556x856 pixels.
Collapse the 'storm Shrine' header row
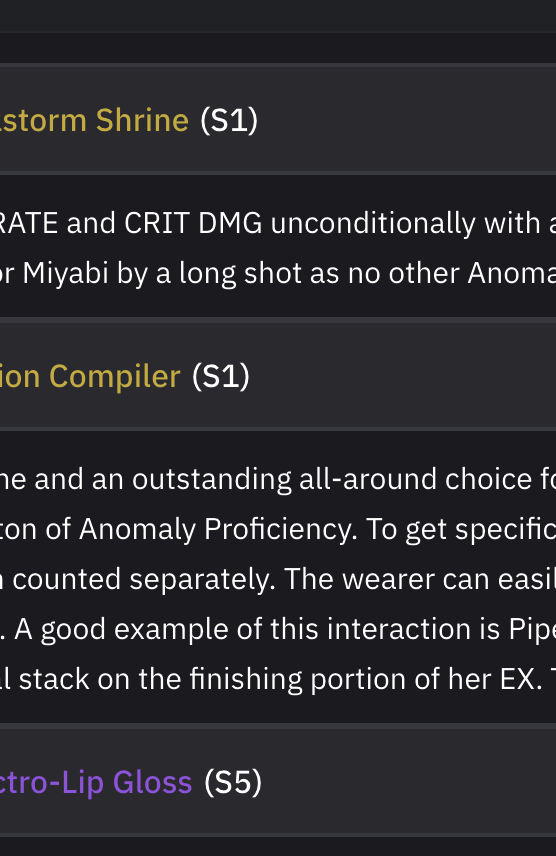278,119
